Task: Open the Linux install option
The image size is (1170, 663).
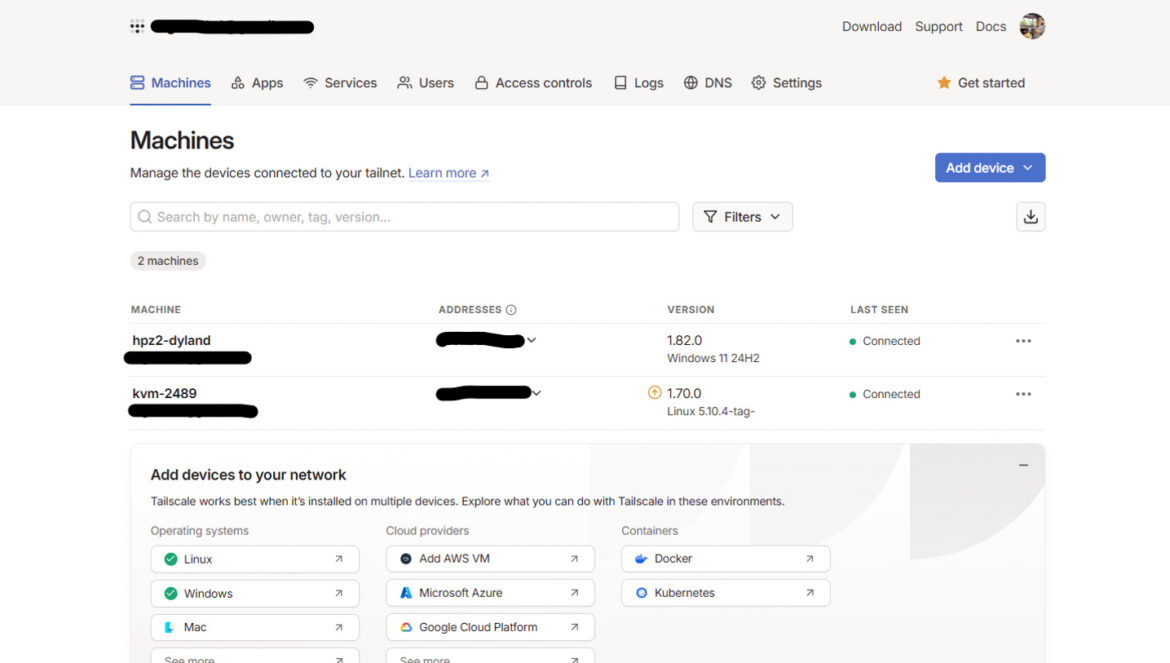Action: pos(255,559)
